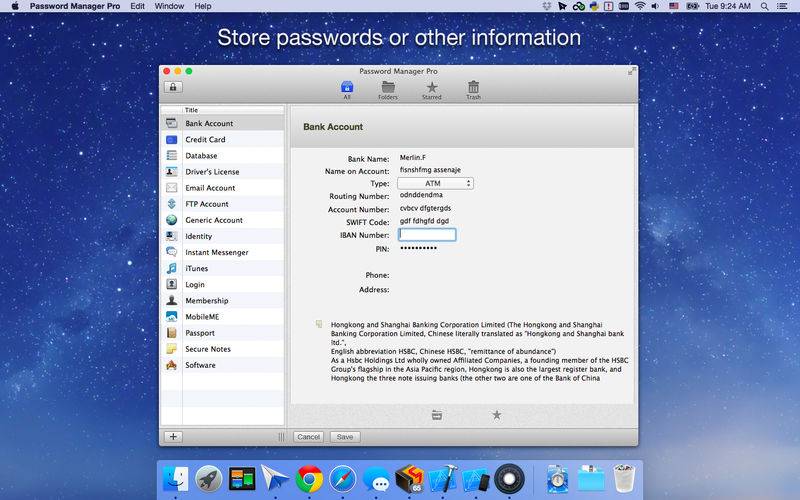Open the Trash view
800x500 pixels.
point(473,90)
